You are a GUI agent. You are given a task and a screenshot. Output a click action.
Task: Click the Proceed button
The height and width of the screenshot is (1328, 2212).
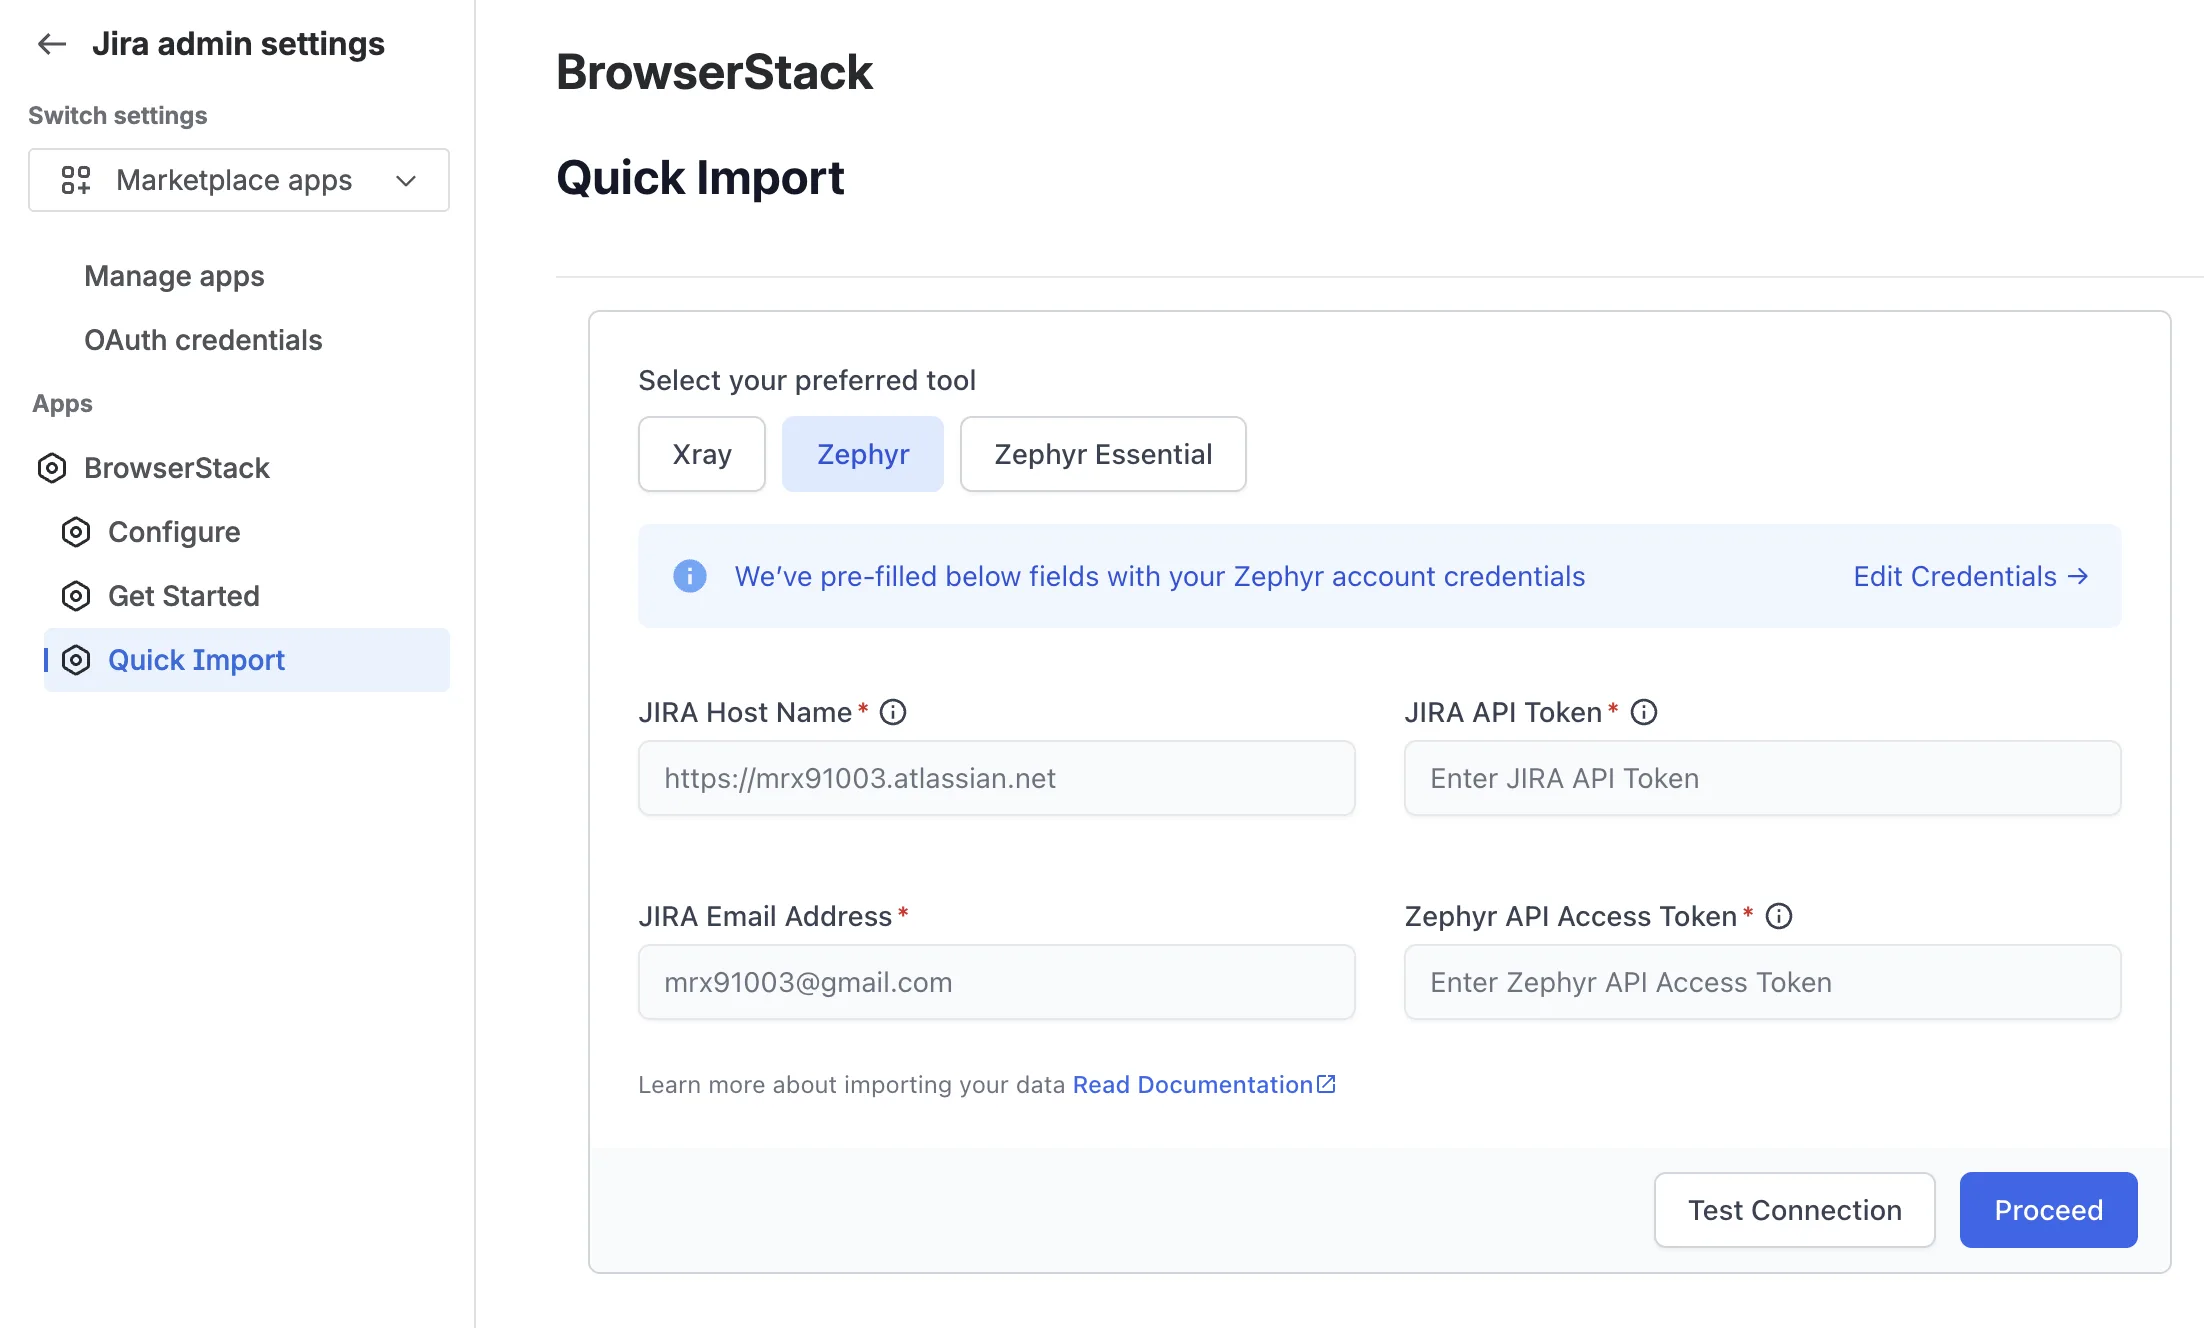(2048, 1210)
